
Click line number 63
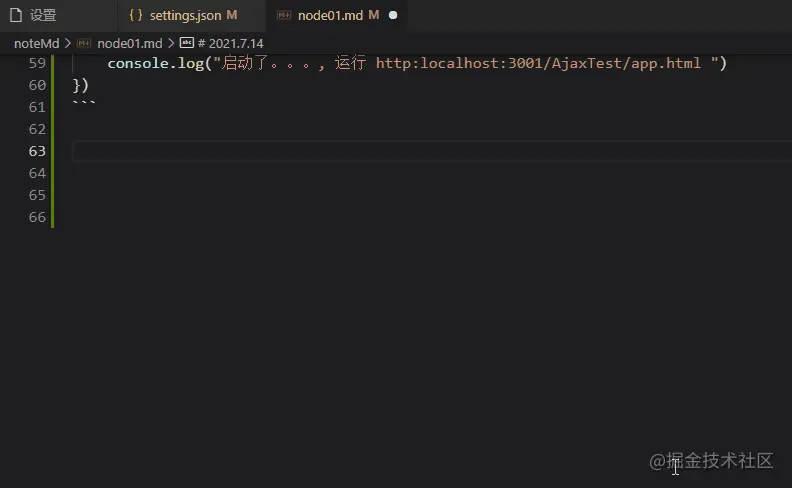37,151
